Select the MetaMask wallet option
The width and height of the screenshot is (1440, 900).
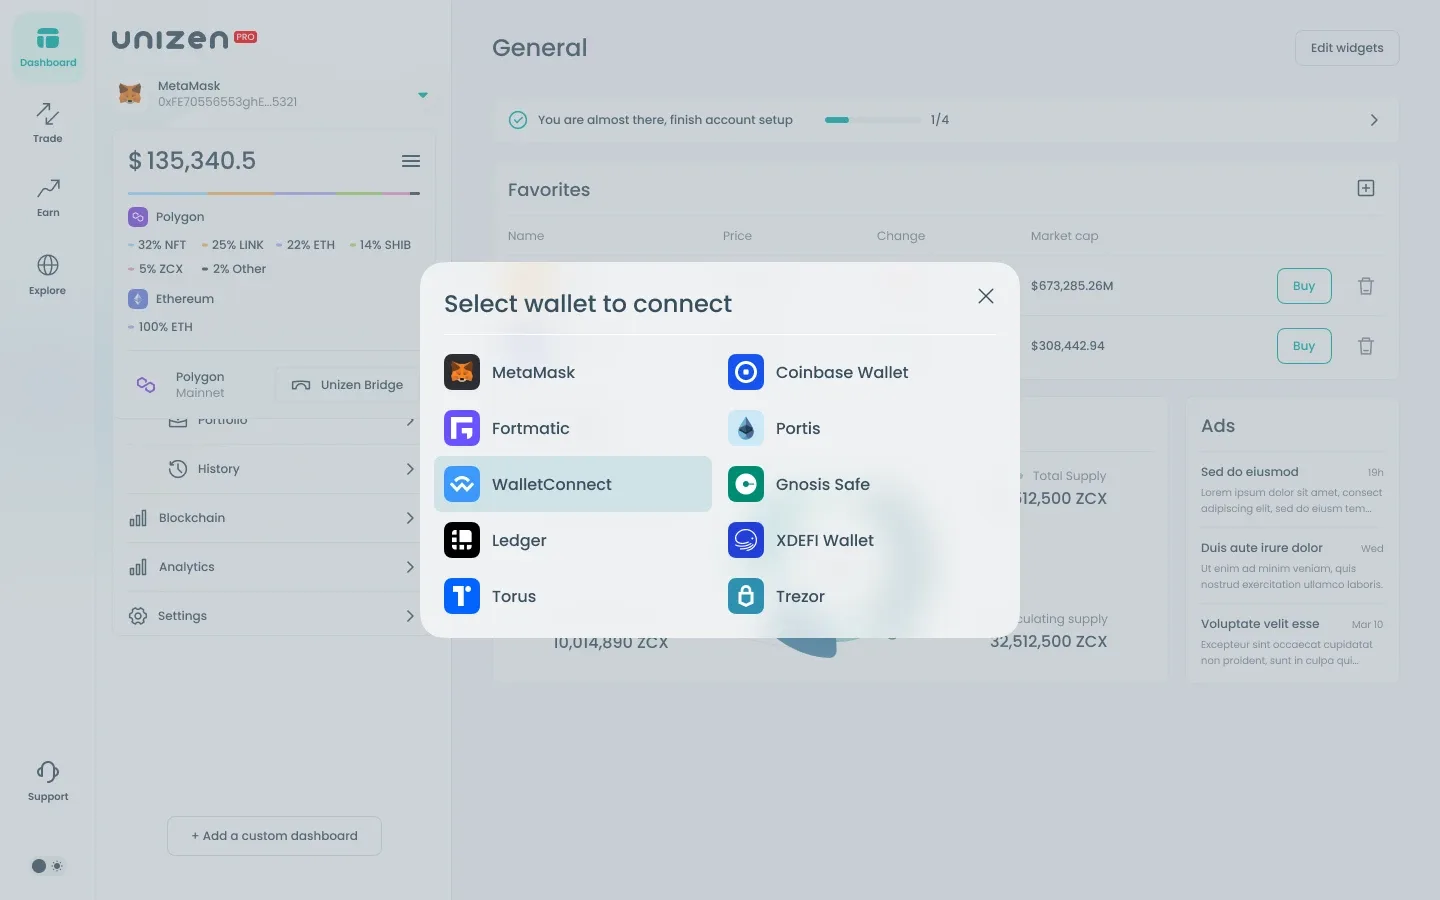click(572, 372)
